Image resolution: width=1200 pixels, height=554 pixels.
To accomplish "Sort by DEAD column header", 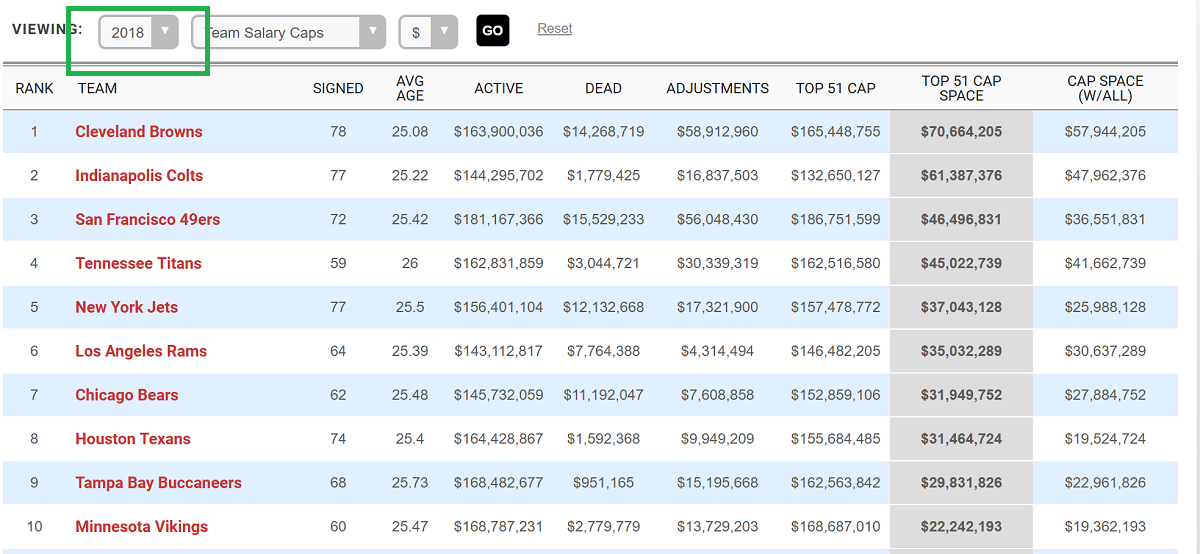I will coord(603,88).
